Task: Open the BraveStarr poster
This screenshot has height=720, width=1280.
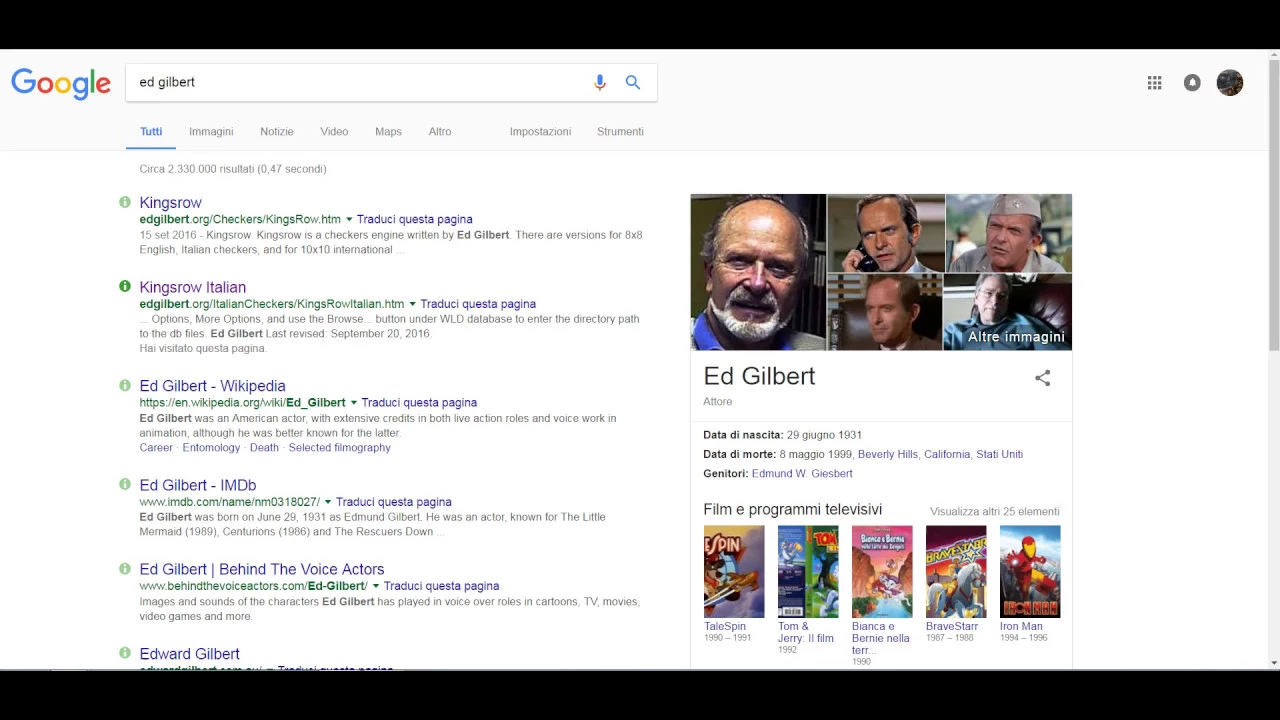Action: (956, 571)
